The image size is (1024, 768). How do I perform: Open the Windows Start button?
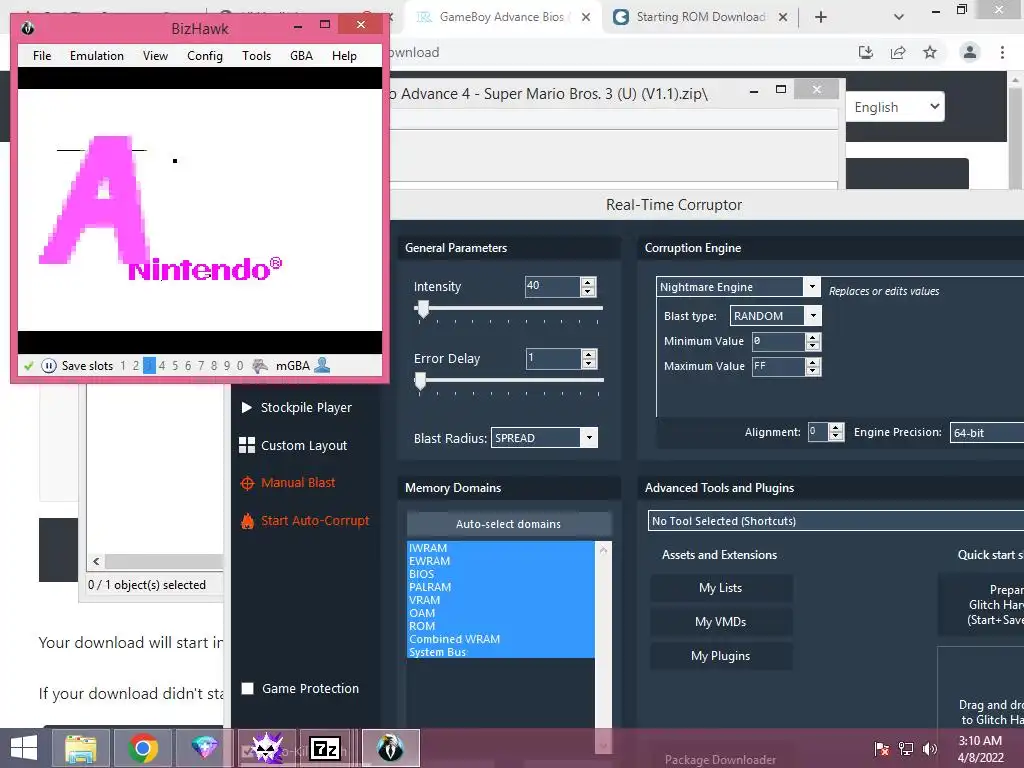pos(24,748)
